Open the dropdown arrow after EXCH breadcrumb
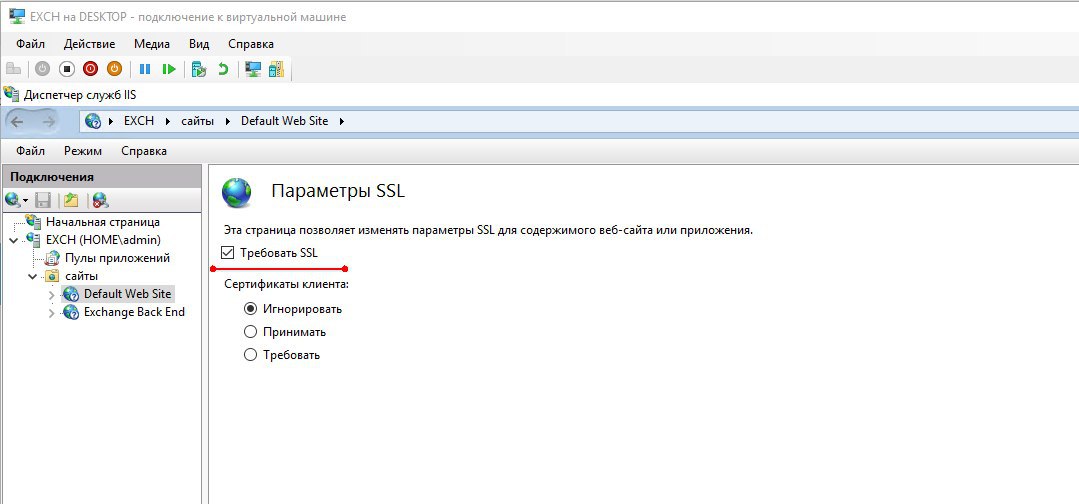The width and height of the screenshot is (1079, 504). (169, 121)
